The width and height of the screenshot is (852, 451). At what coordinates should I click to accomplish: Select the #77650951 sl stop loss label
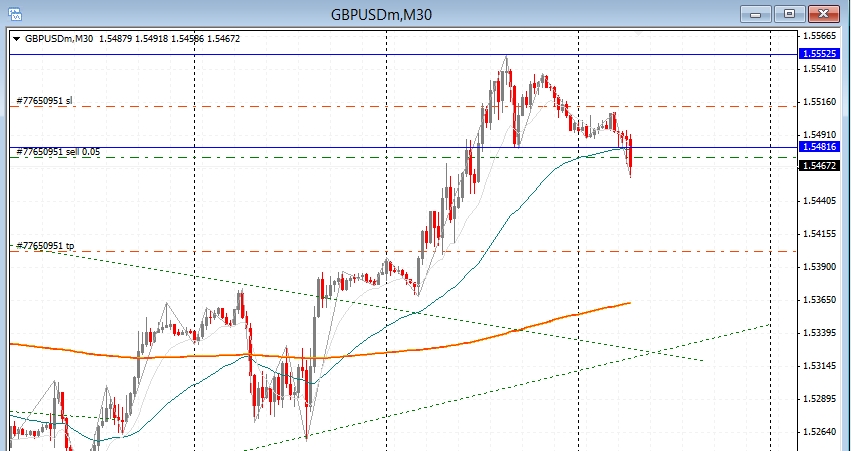coord(45,101)
